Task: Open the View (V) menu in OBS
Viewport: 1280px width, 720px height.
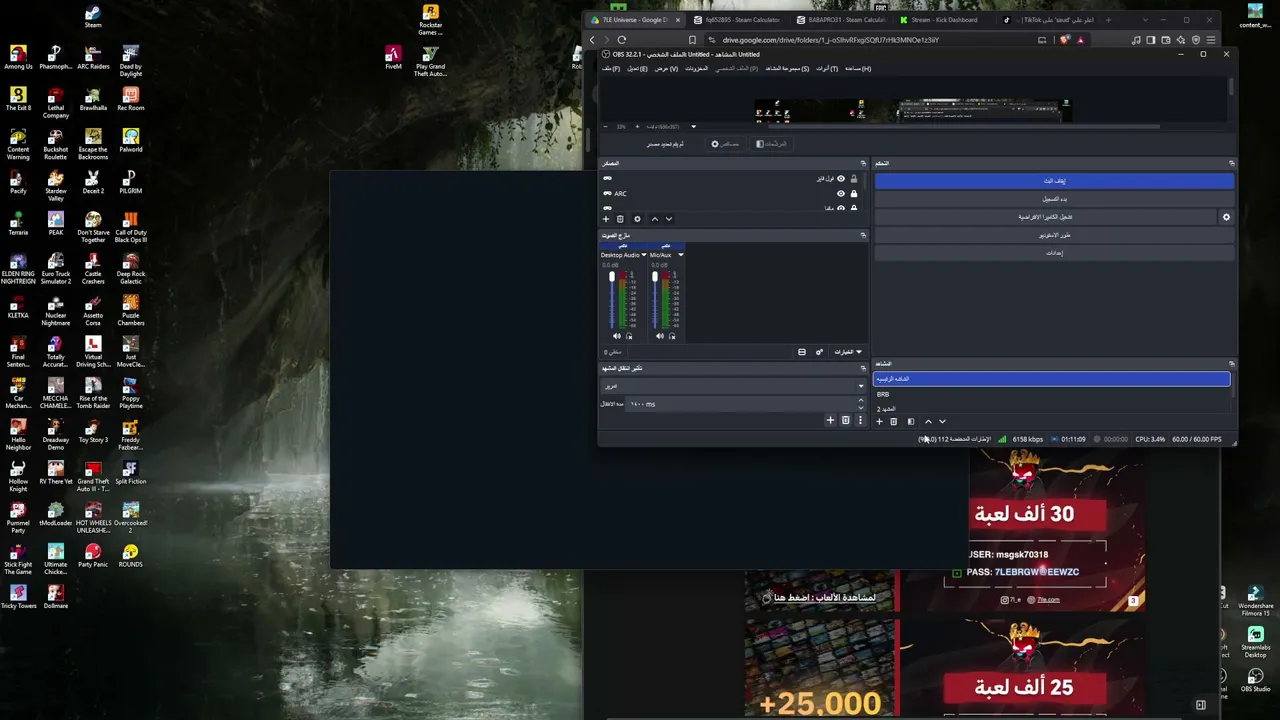Action: point(666,69)
